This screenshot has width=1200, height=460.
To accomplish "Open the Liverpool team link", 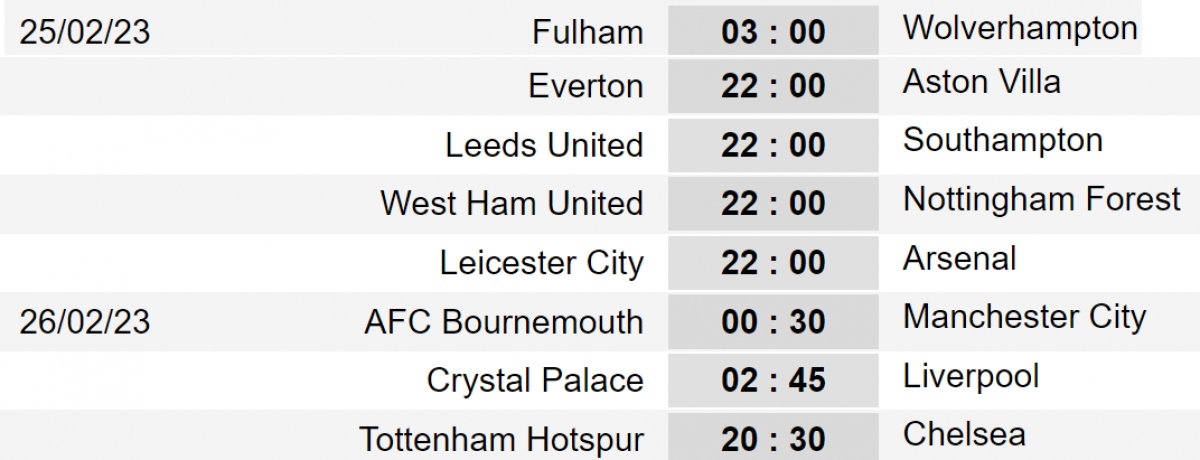I will tap(971, 376).
